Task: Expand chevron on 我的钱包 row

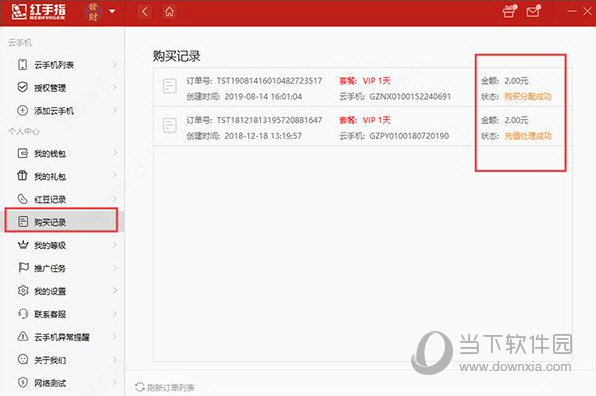Action: click(x=115, y=153)
